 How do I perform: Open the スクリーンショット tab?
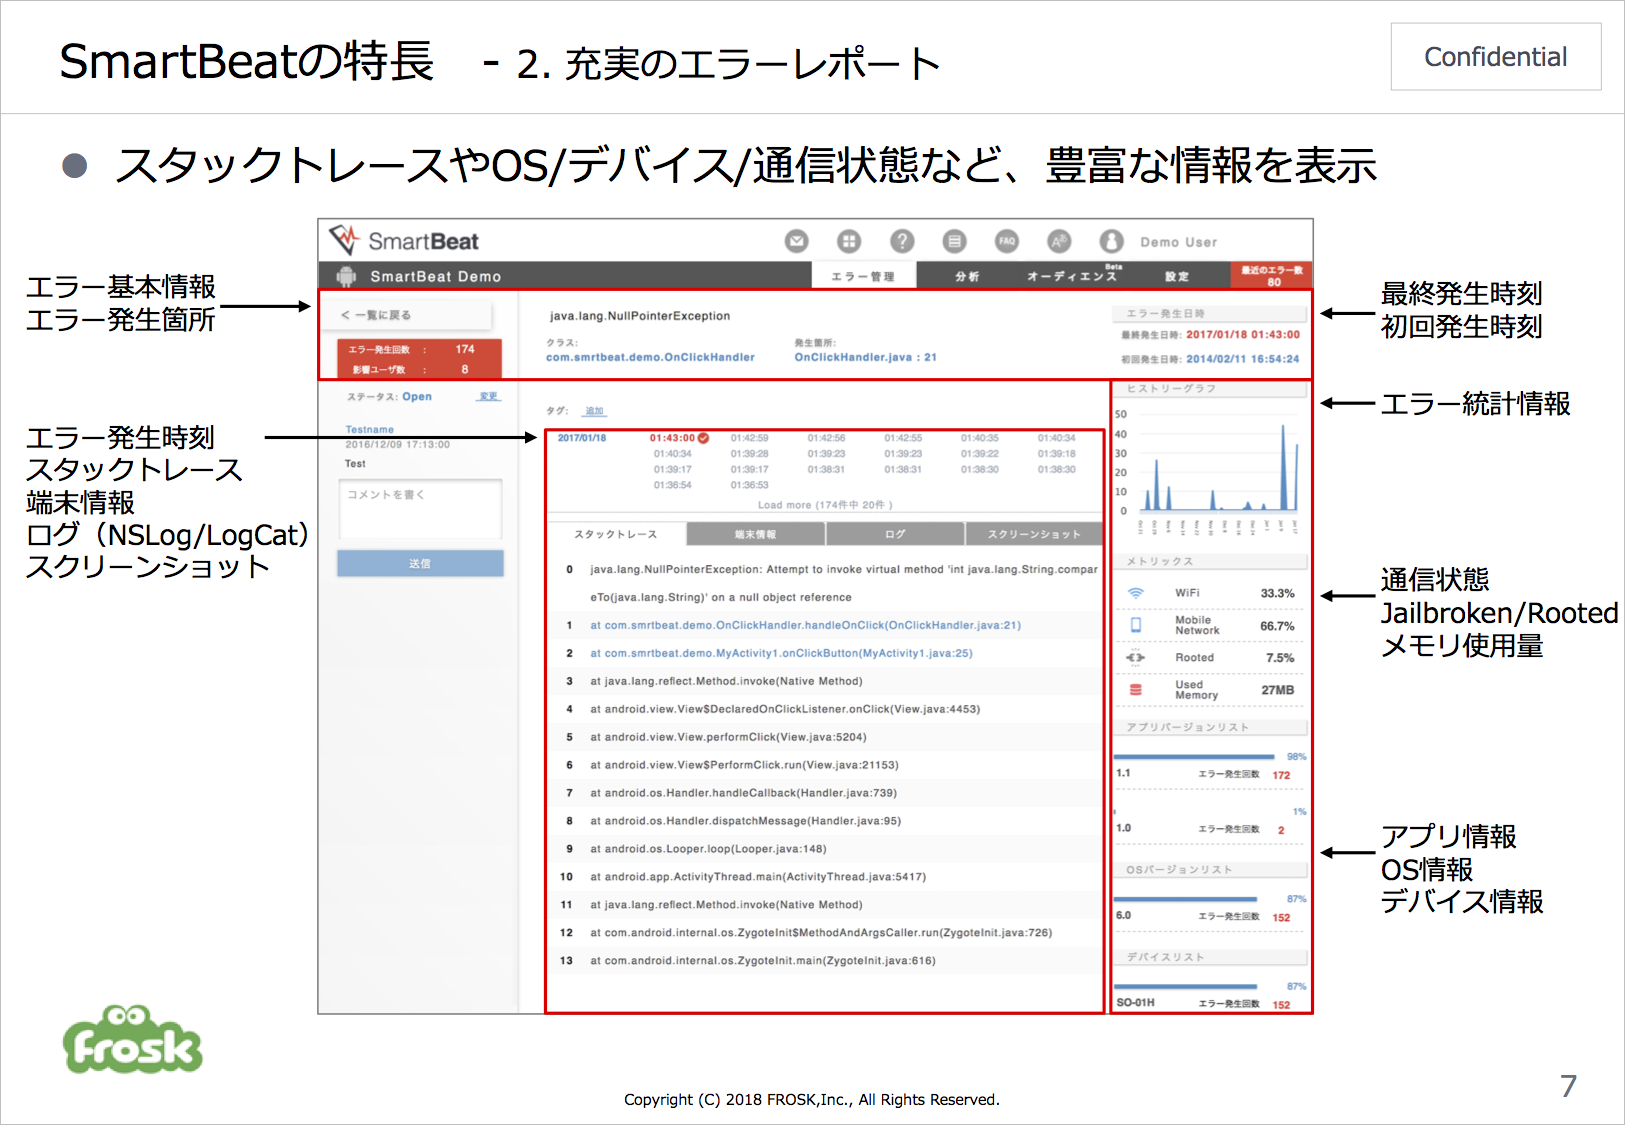[1034, 534]
